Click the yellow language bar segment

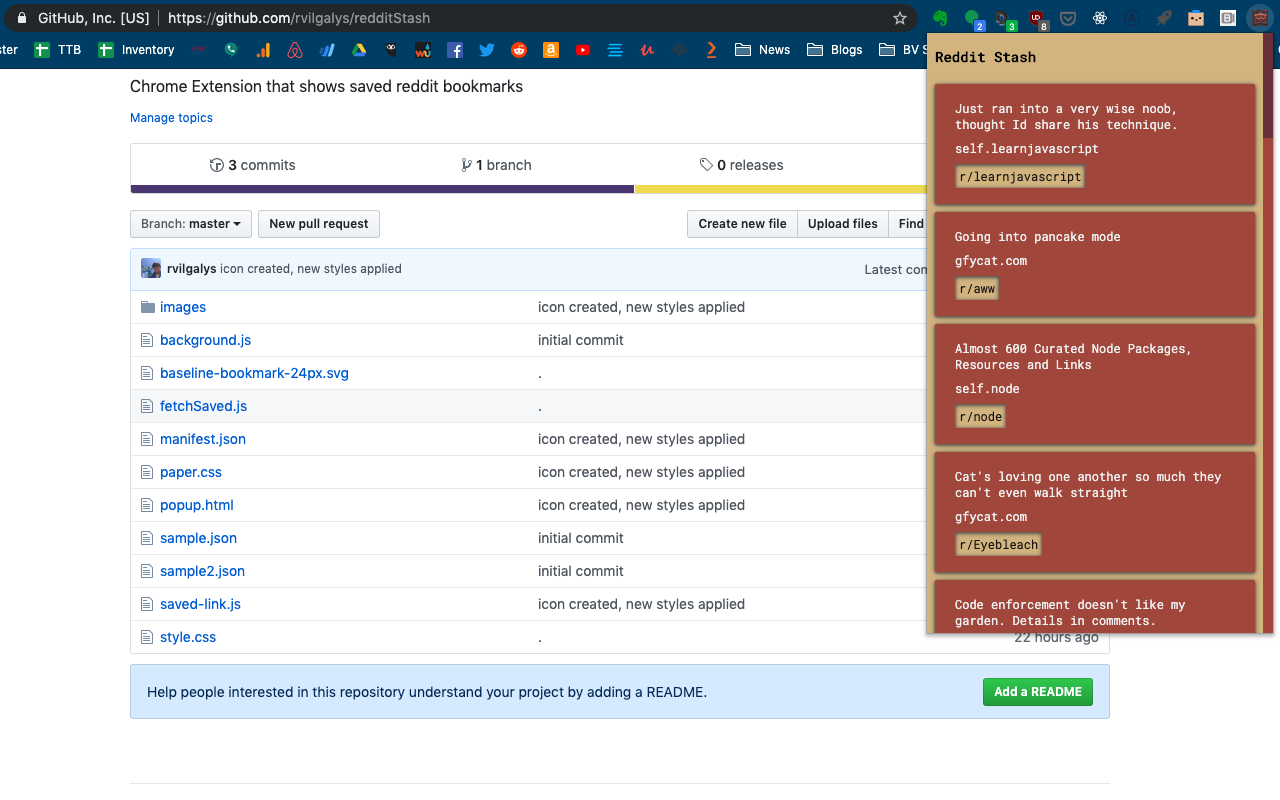click(781, 189)
